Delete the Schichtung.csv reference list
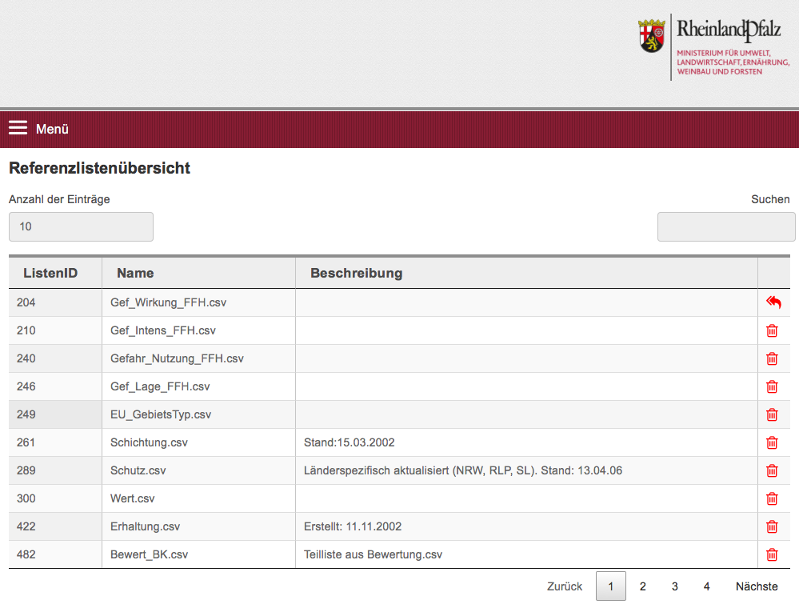The width and height of the screenshot is (799, 608). (772, 443)
